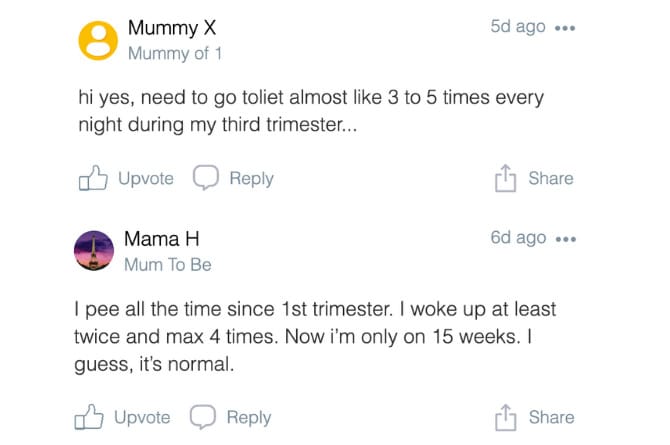Open Mama H's Eiffel Tower profile picture
The height and width of the screenshot is (445, 670).
pyautogui.click(x=95, y=251)
